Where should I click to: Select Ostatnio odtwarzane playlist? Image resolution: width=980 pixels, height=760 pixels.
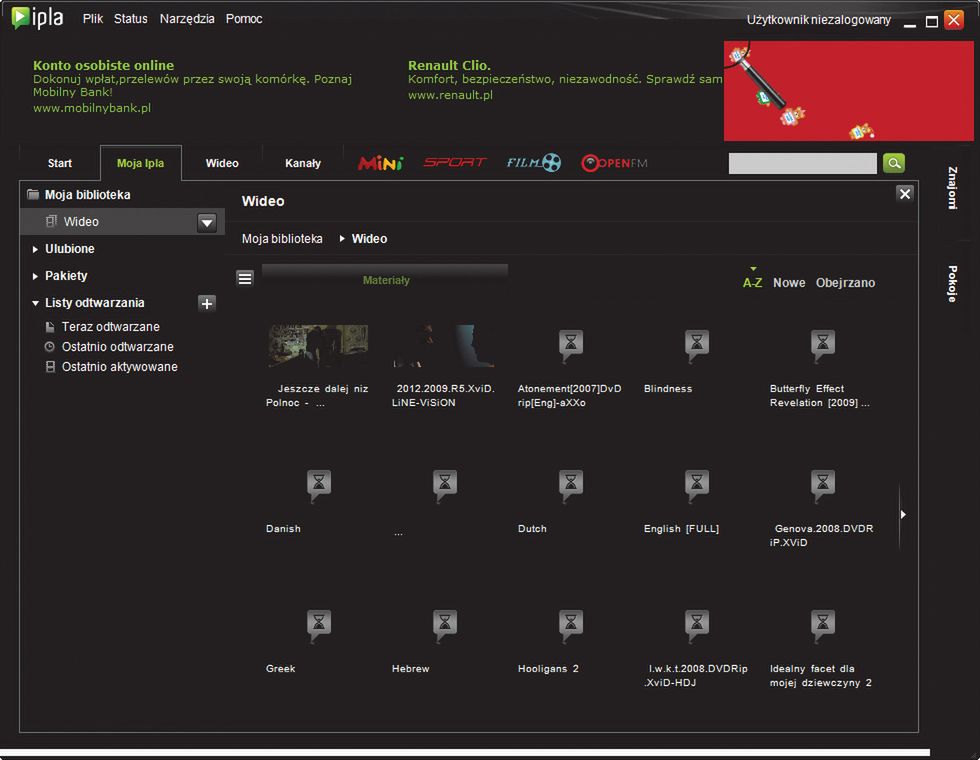[x=118, y=347]
